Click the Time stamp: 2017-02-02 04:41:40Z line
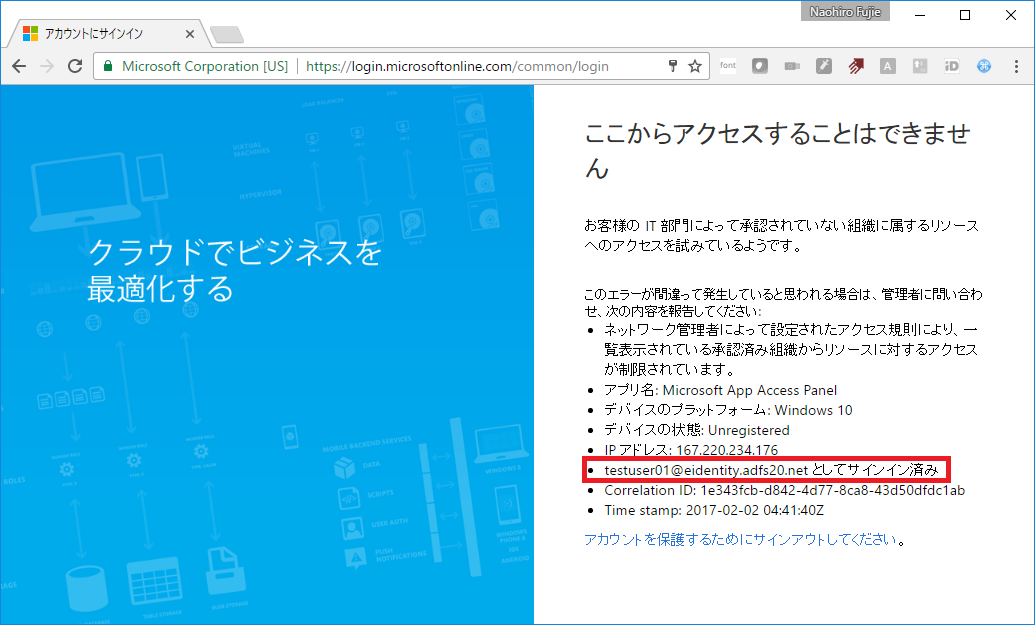 714,510
